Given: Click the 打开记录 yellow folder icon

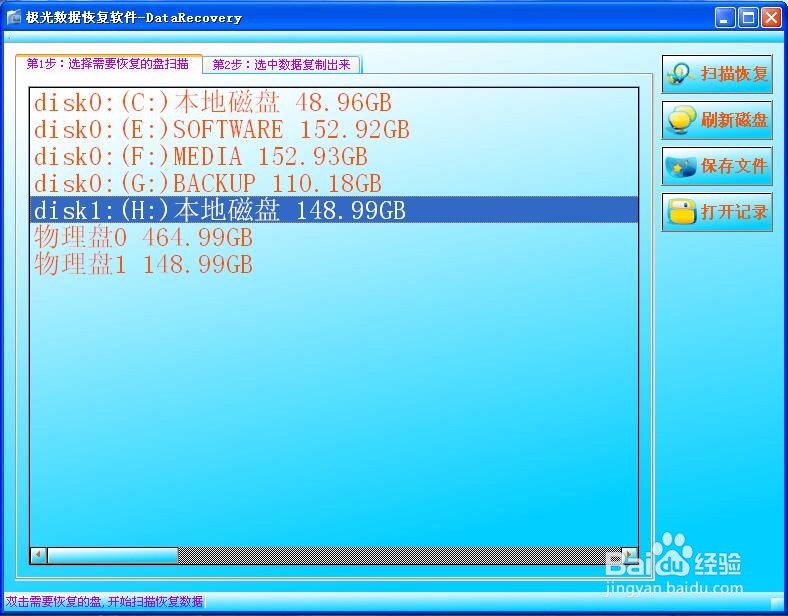Looking at the screenshot, I should pyautogui.click(x=681, y=212).
